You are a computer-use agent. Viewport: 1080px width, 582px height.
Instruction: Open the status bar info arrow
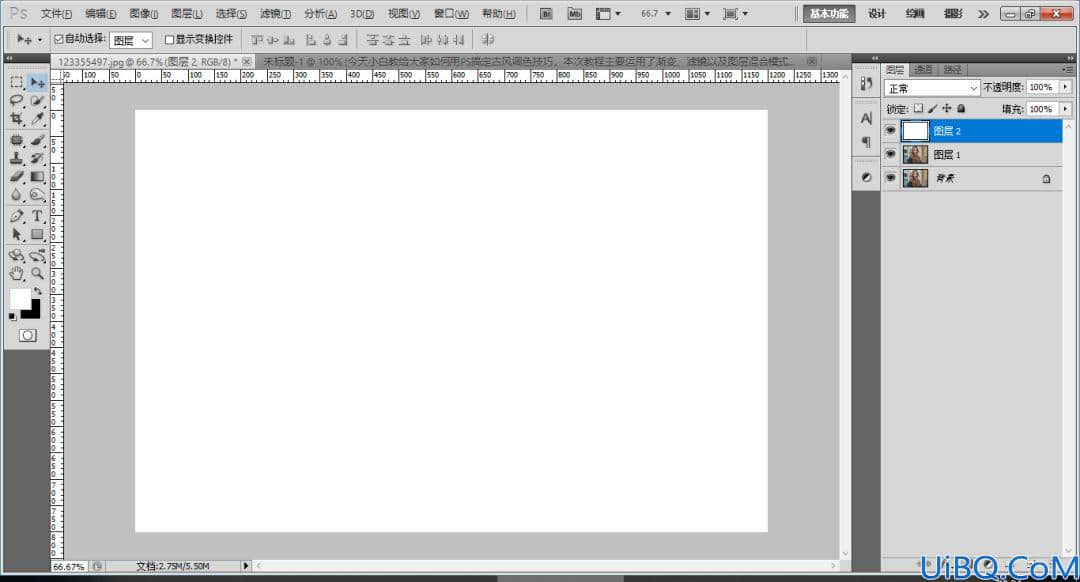tap(245, 565)
